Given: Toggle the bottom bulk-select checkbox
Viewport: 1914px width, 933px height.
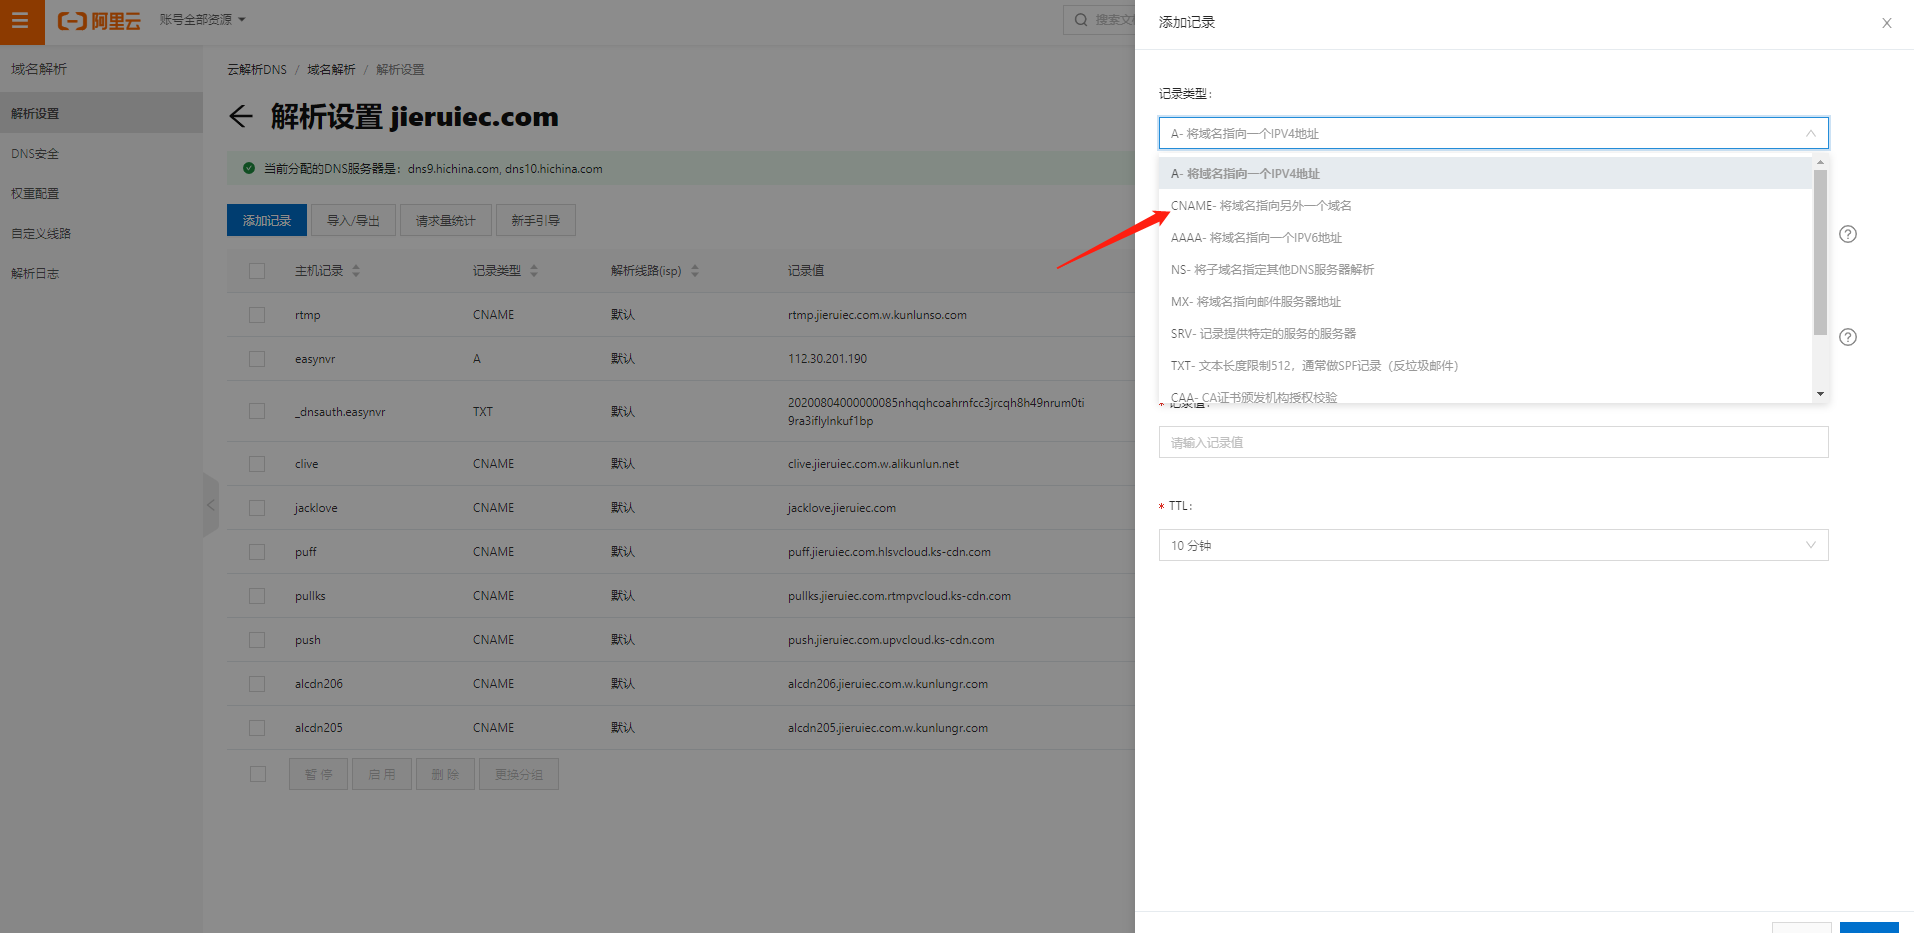Looking at the screenshot, I should click(257, 774).
